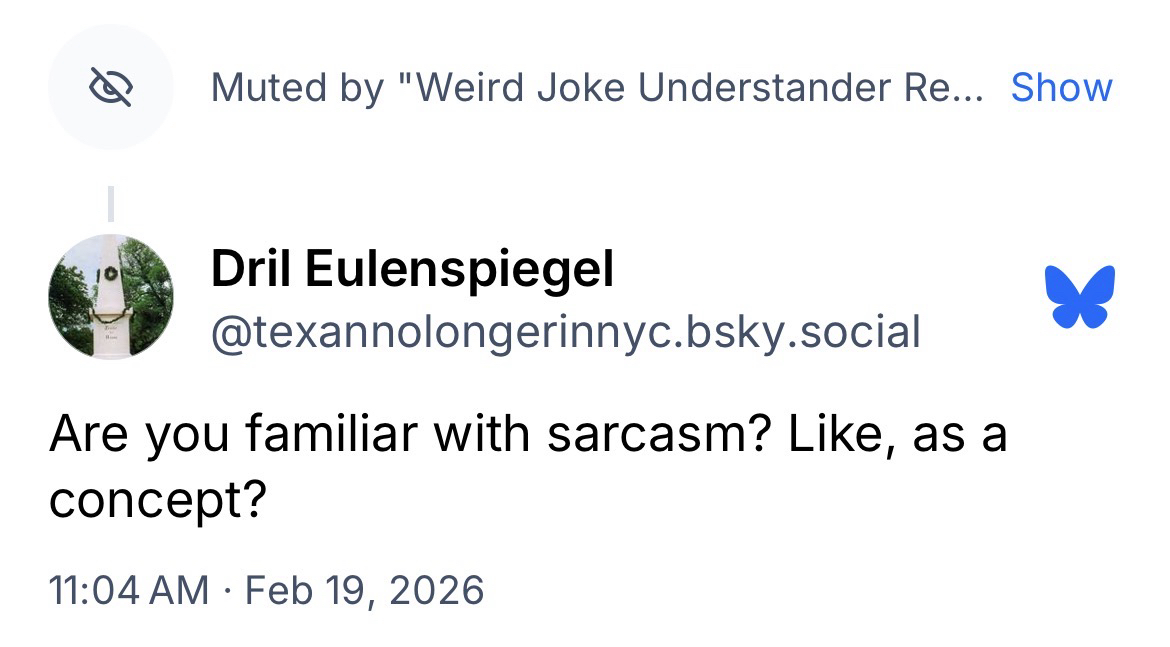Click the thread connector line above avatar
The image size is (1170, 647).
[x=110, y=203]
